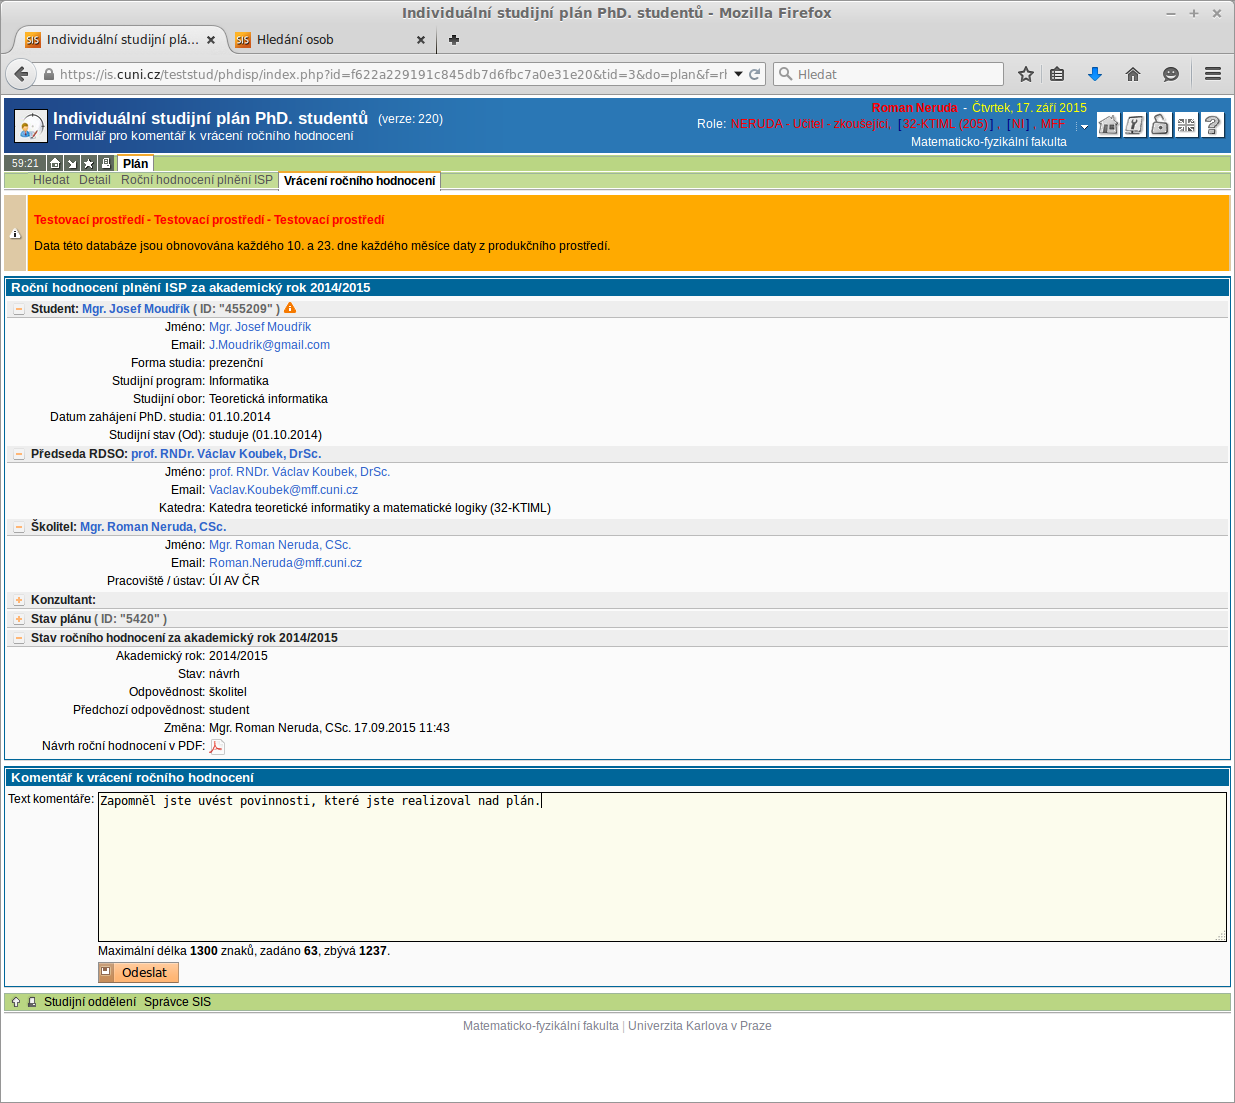The height and width of the screenshot is (1103, 1235).
Task: Open student link Mgr. Josef Moudřík in header row
Action: (136, 309)
